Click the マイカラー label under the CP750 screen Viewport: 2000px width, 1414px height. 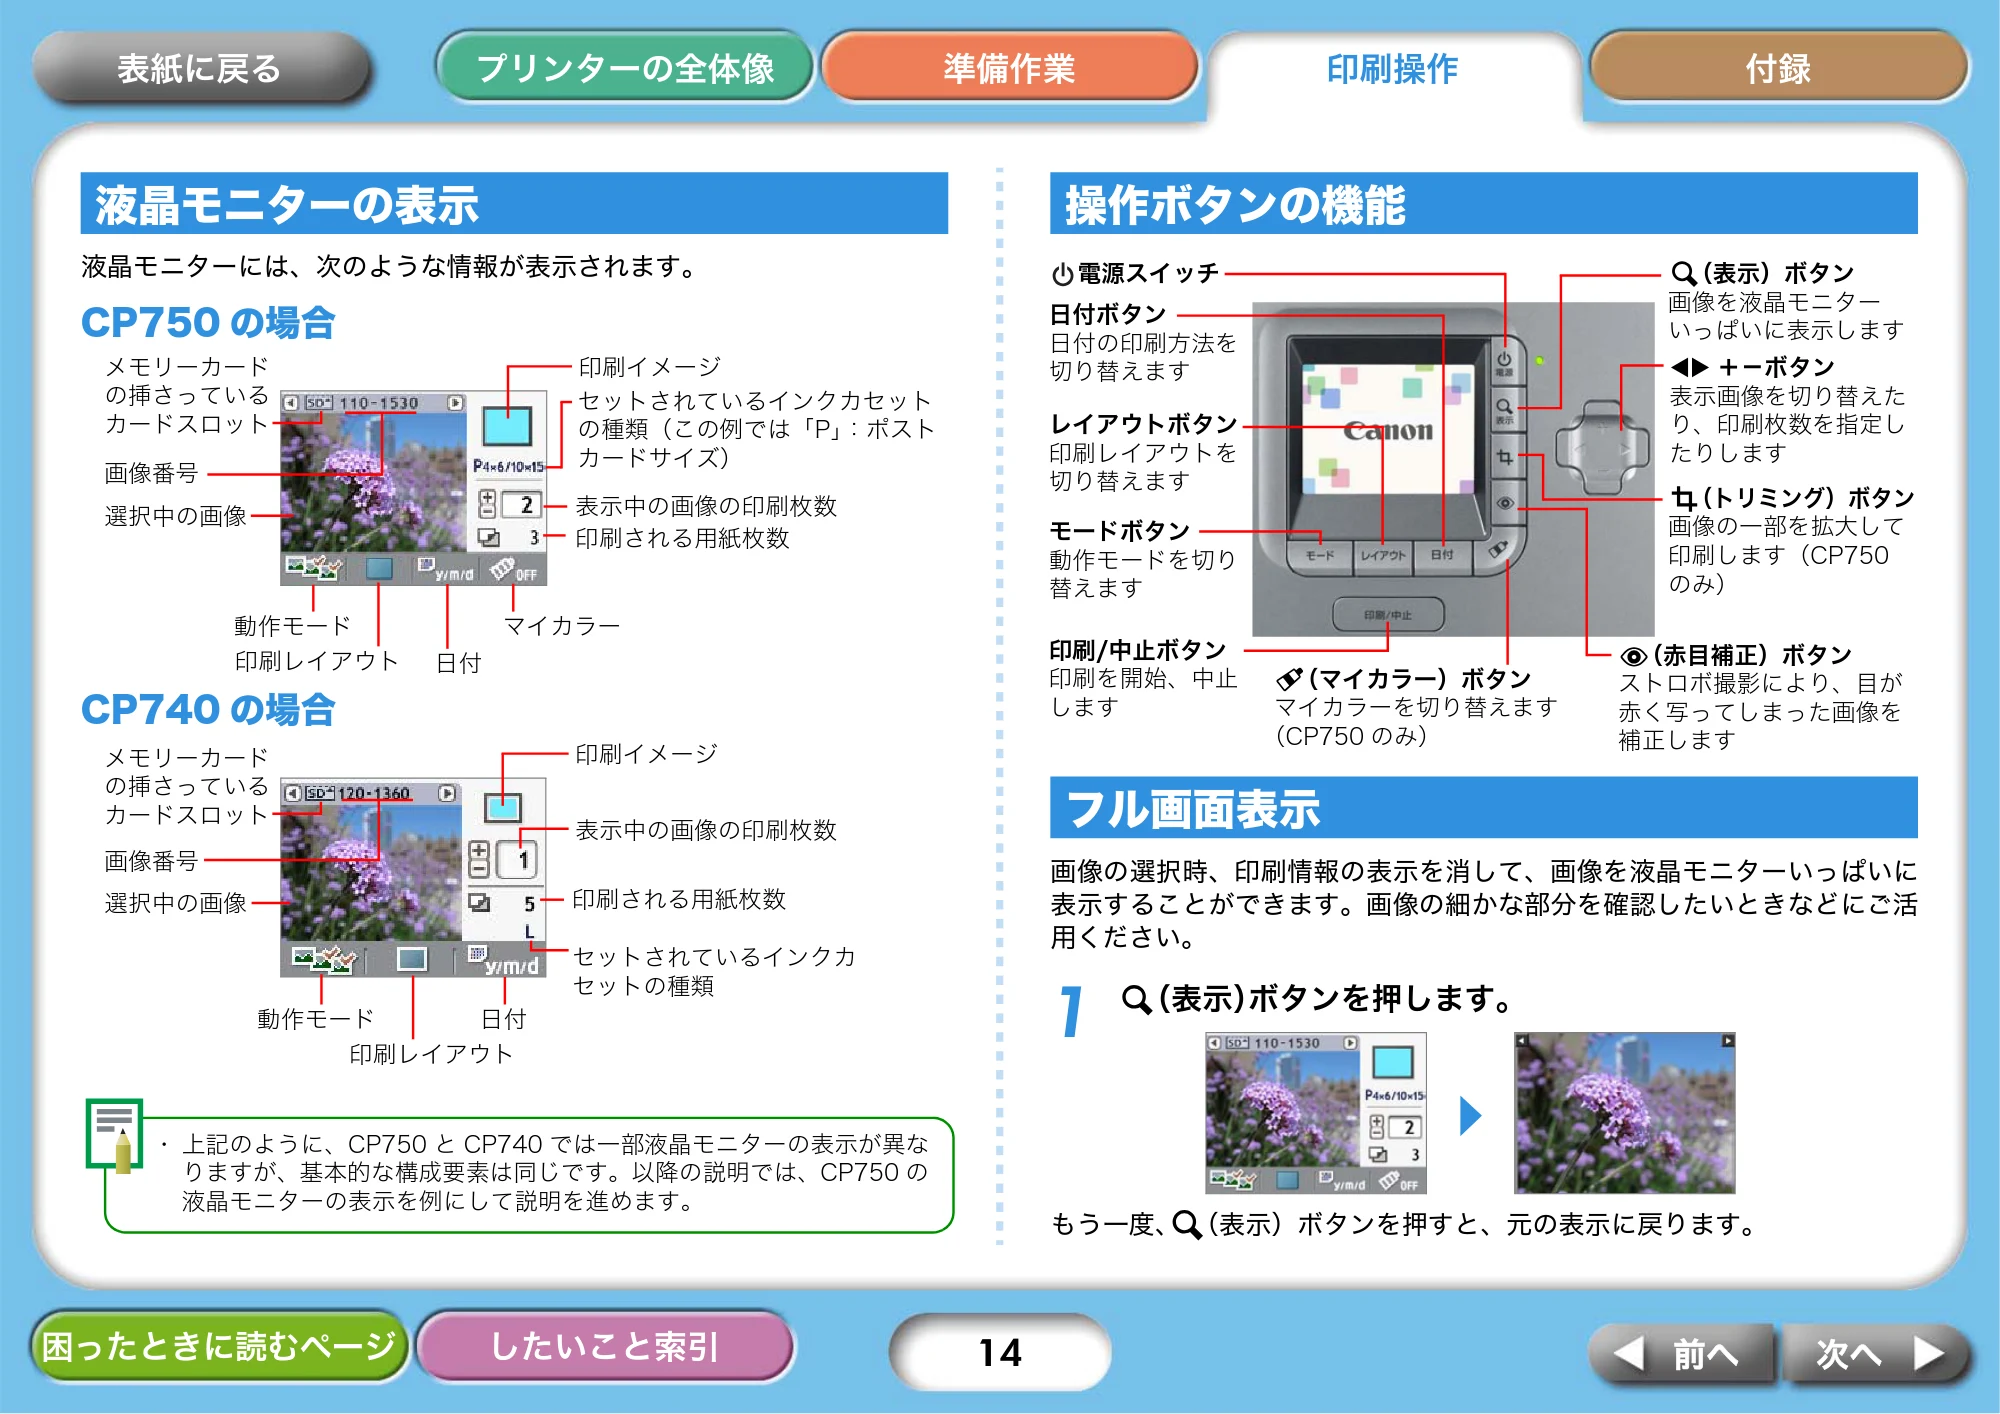pos(561,626)
